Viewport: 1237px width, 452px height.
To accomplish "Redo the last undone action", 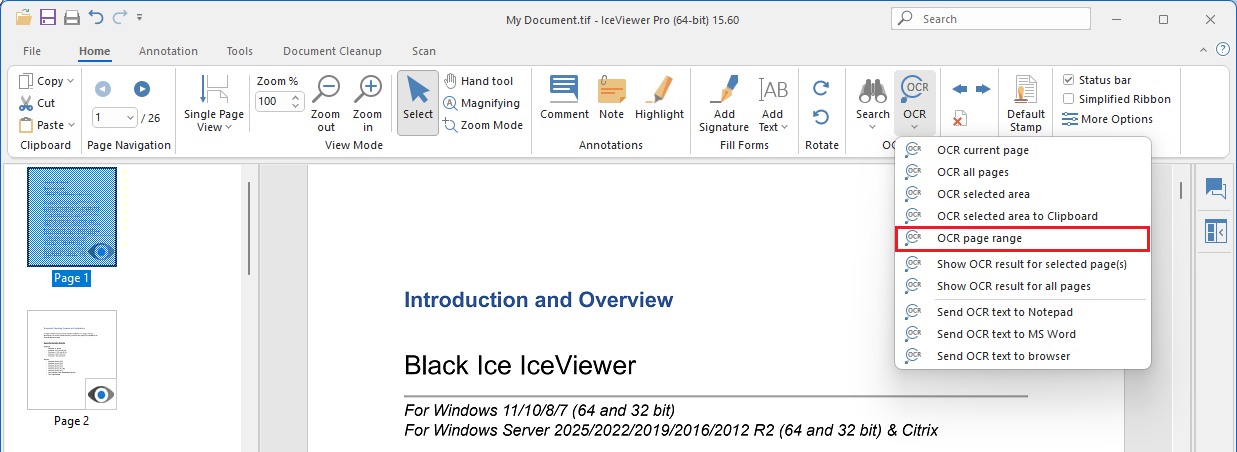I will (120, 17).
